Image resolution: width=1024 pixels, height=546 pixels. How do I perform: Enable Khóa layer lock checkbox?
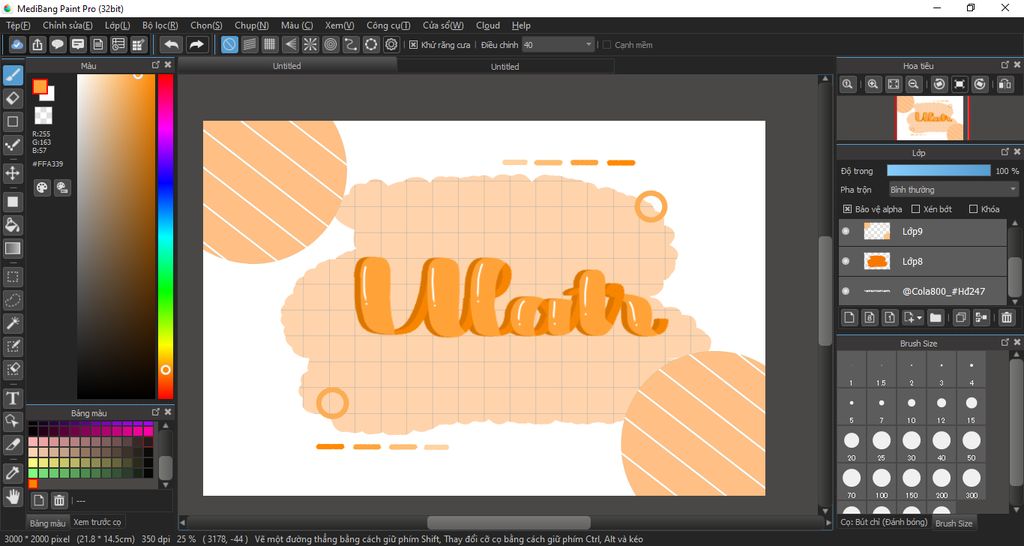pos(973,209)
